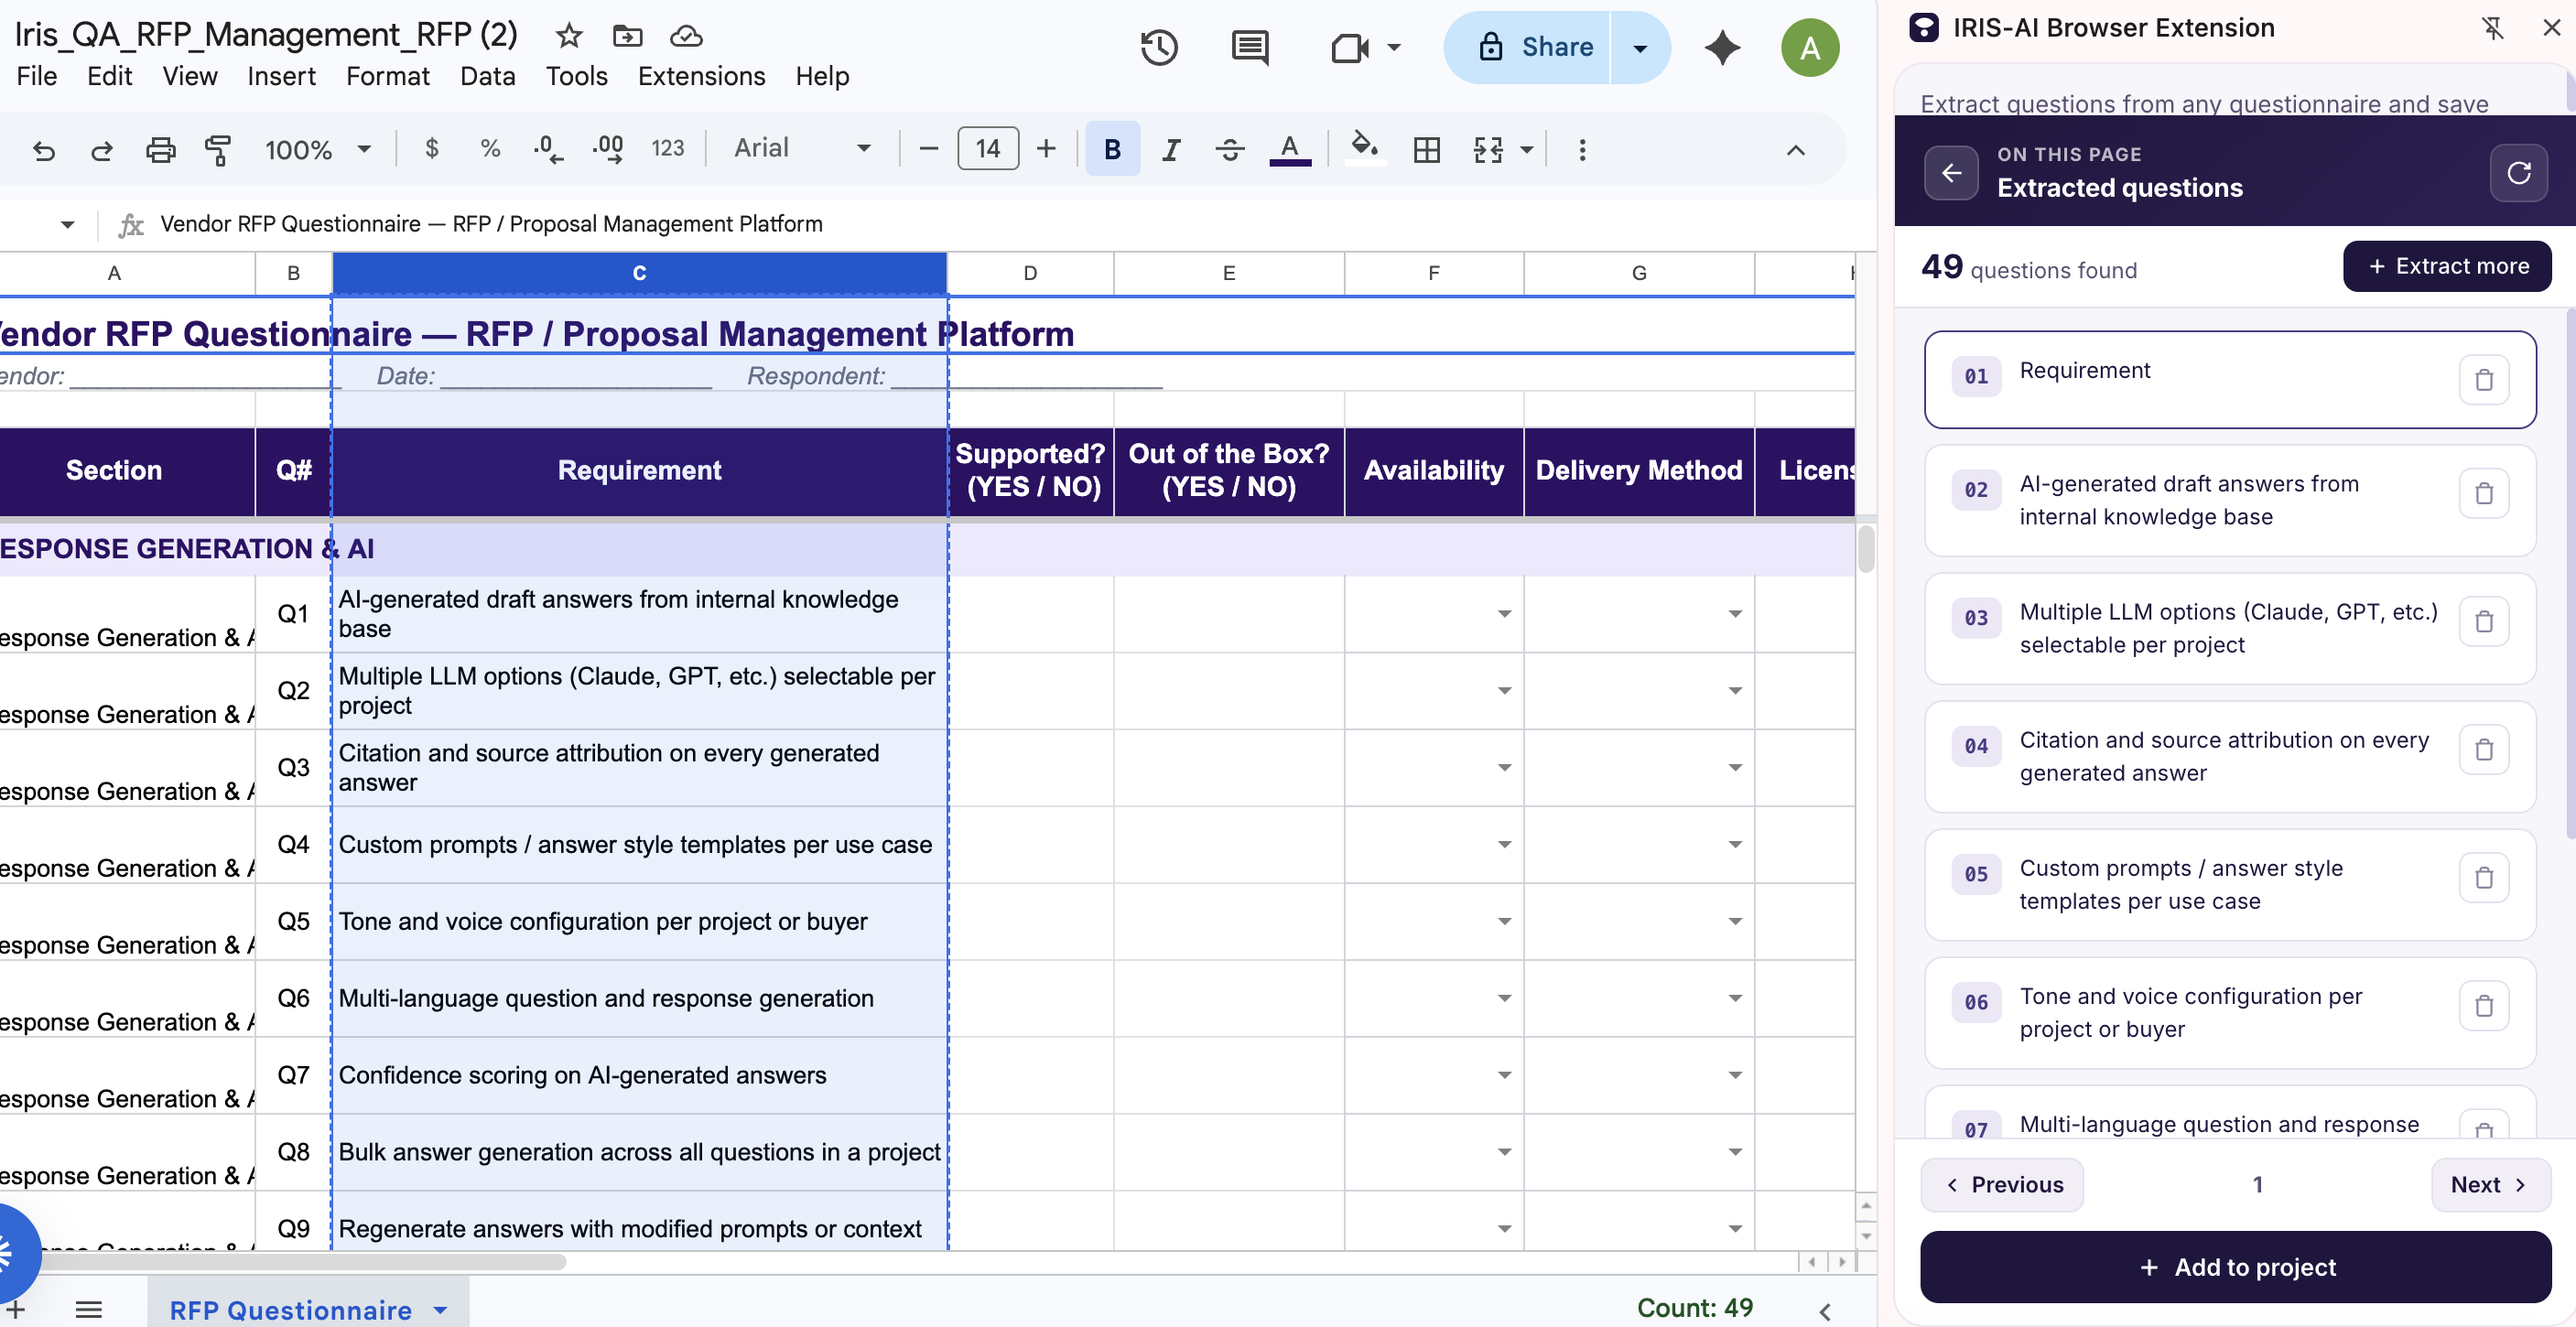Open the Q3 Delivery Method dropdown
The height and width of the screenshot is (1327, 2576).
pos(1735,768)
